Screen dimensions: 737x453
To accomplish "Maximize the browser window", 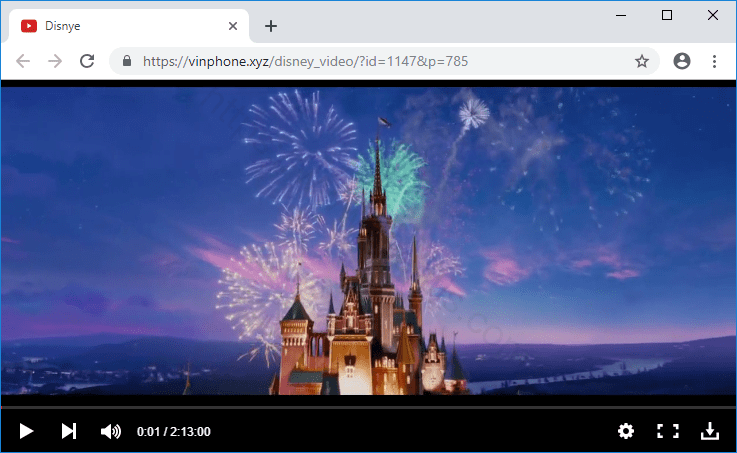I will [667, 15].
